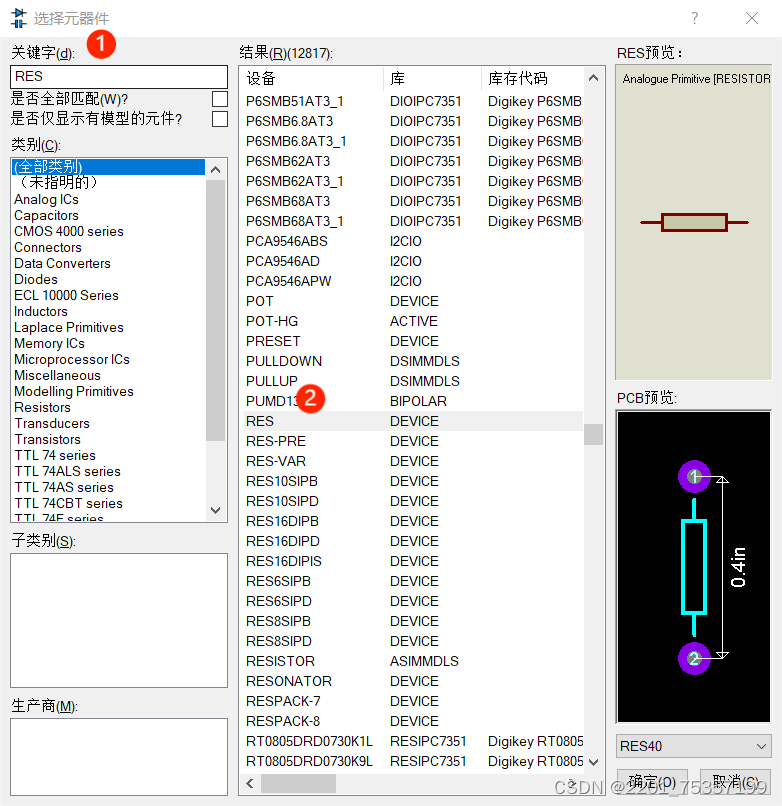
Task: Click the category list scroll up arrow
Action: click(x=216, y=170)
